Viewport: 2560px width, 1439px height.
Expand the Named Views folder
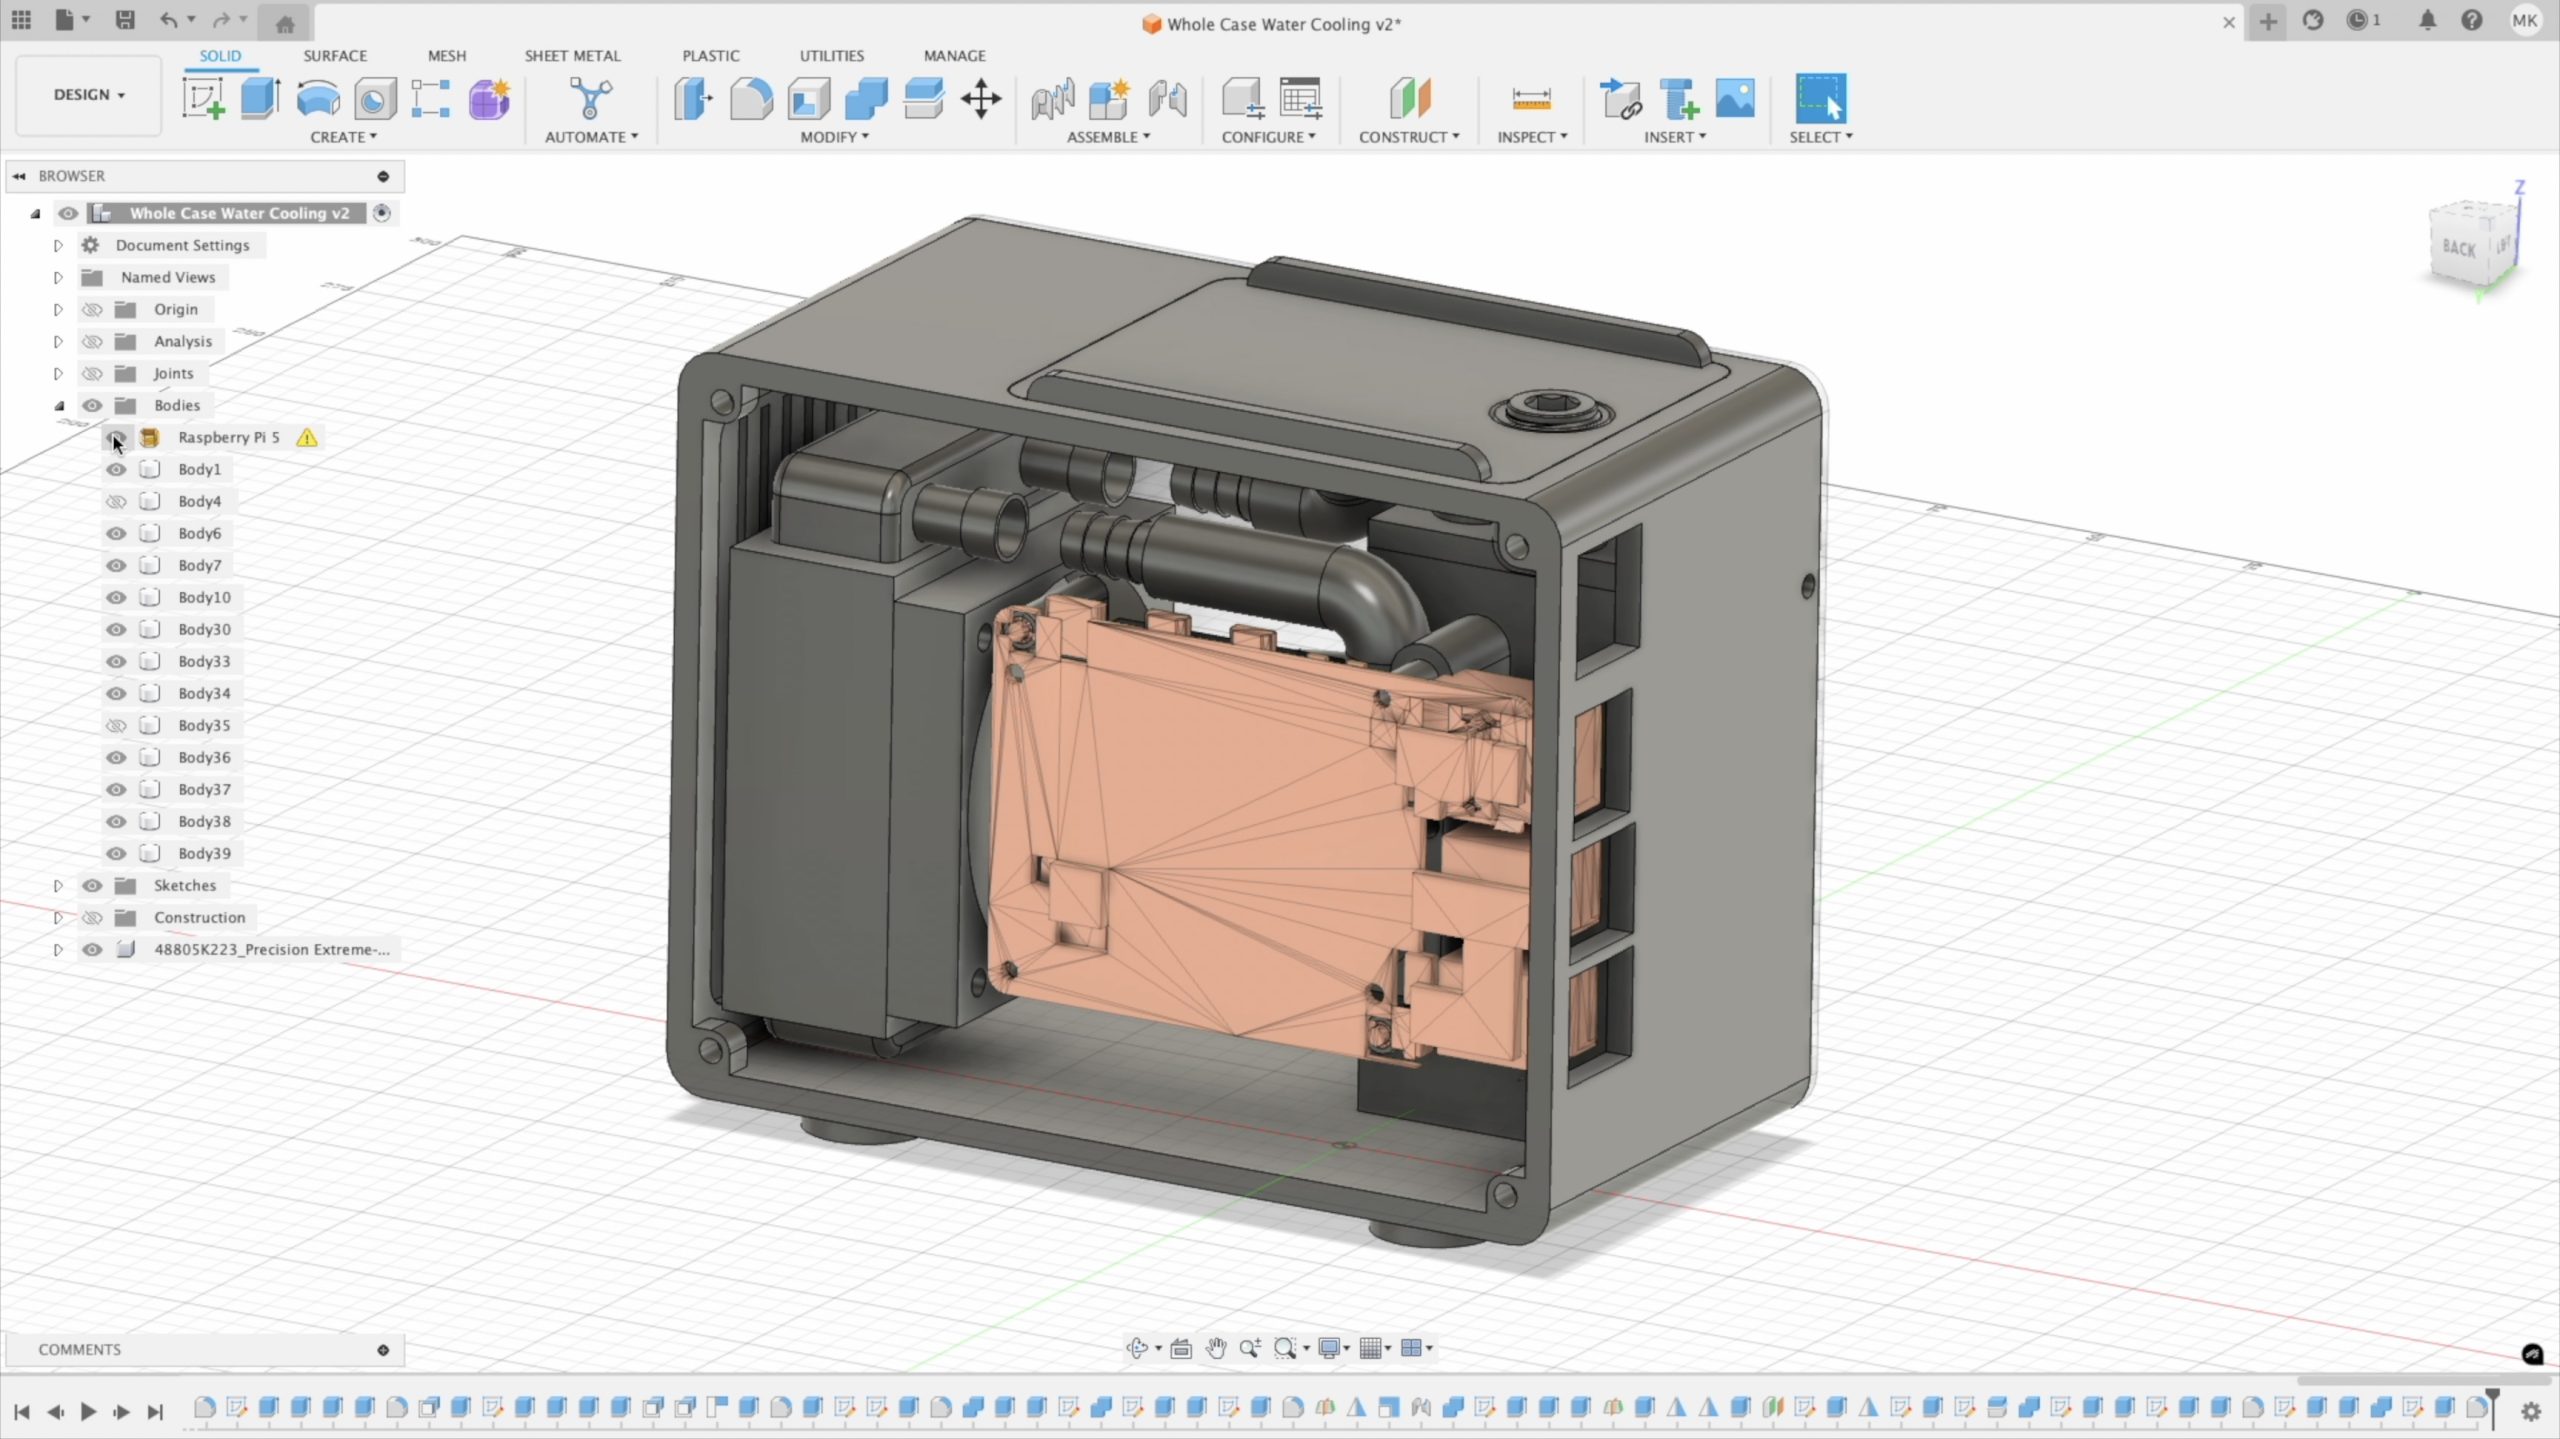coord(58,277)
